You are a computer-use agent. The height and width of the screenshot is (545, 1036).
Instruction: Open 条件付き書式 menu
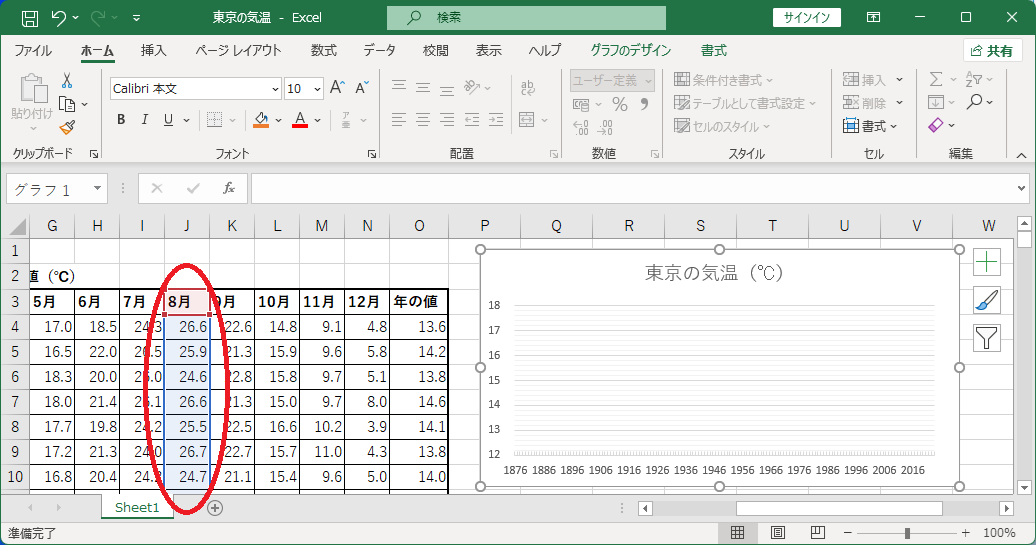click(x=723, y=80)
